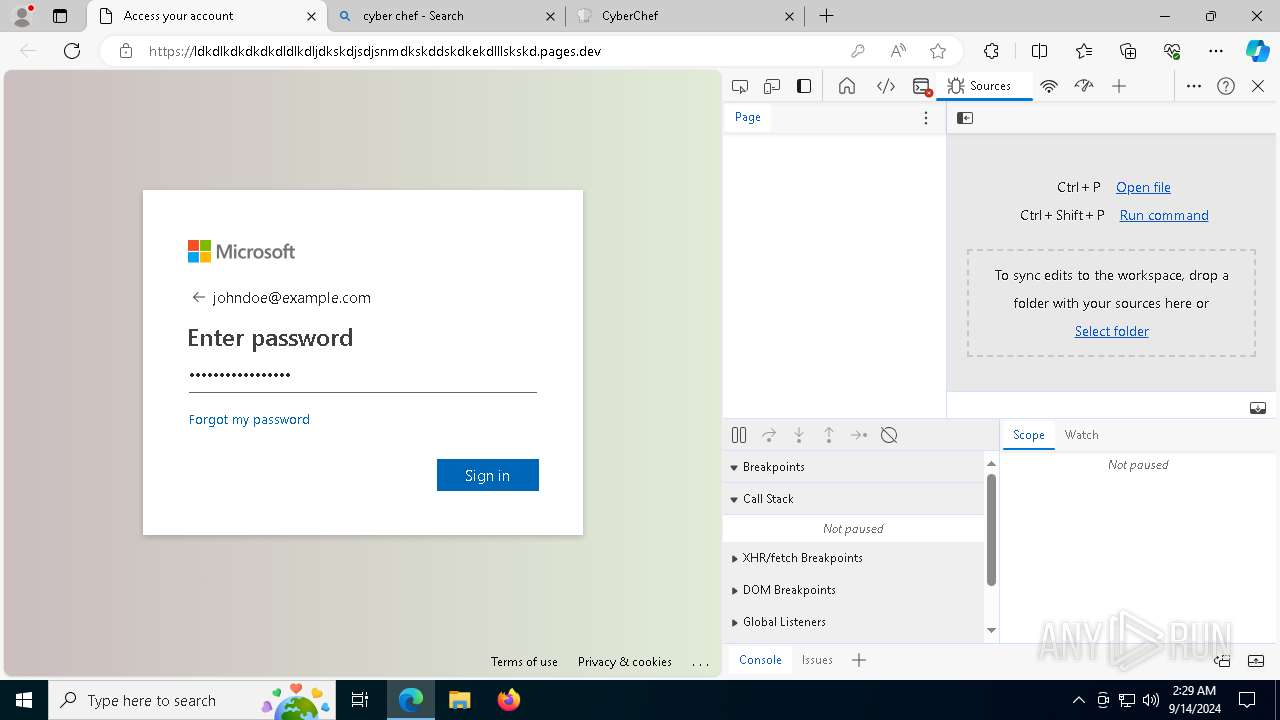Select the Page tab in Sources navigator
This screenshot has width=1280, height=720.
[x=748, y=117]
